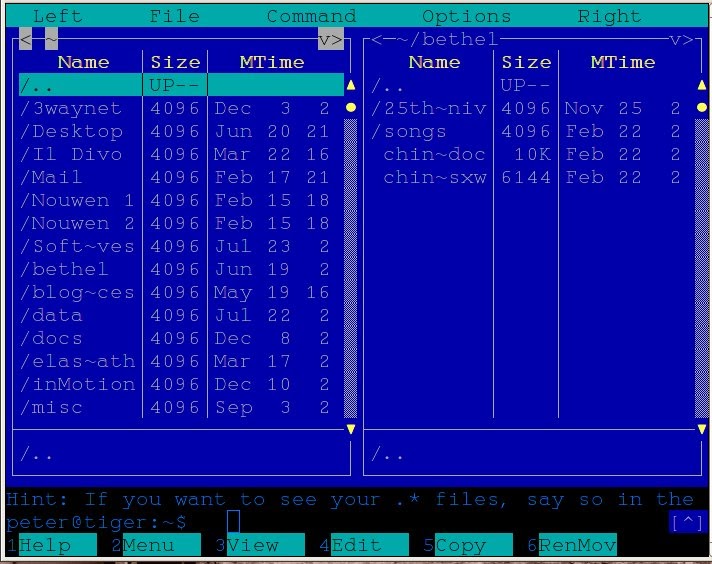
Task: Click right panel scroll up arrow
Action: pos(702,85)
